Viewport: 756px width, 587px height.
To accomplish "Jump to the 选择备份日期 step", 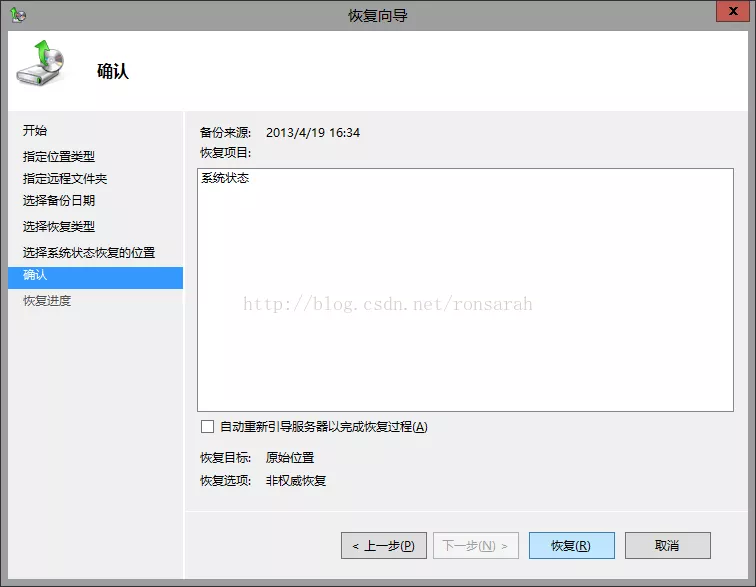I will (x=59, y=201).
